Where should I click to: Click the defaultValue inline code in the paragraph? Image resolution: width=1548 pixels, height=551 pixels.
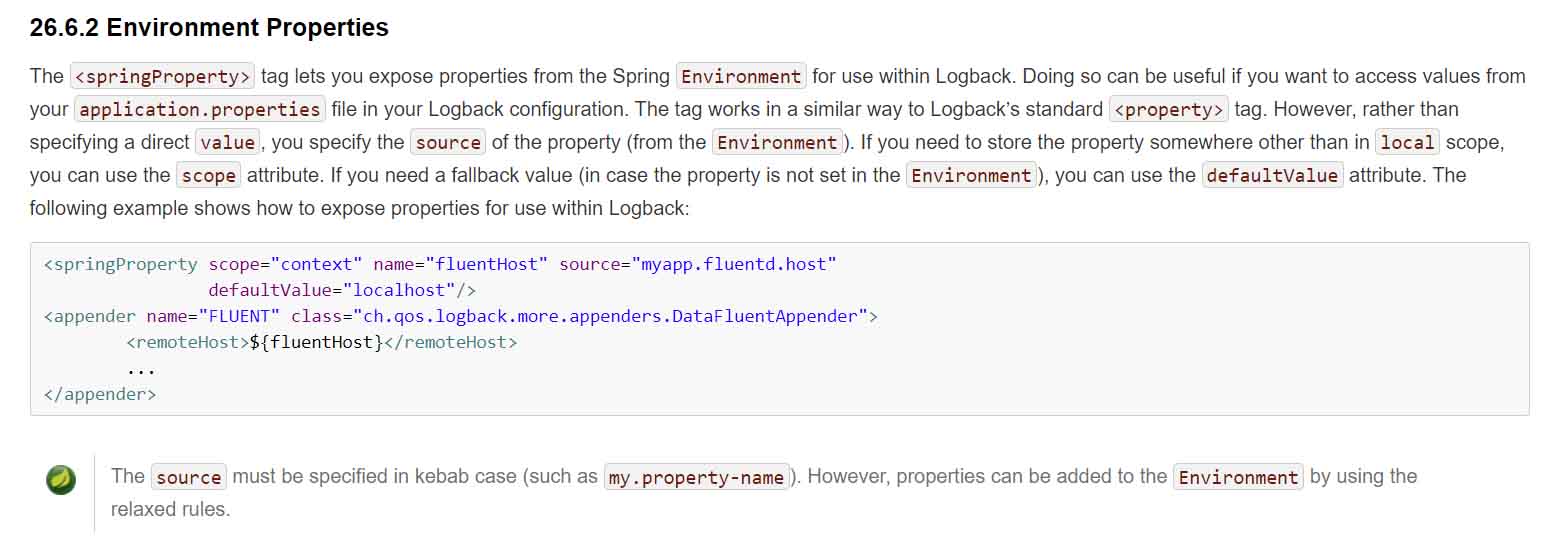click(x=1272, y=176)
